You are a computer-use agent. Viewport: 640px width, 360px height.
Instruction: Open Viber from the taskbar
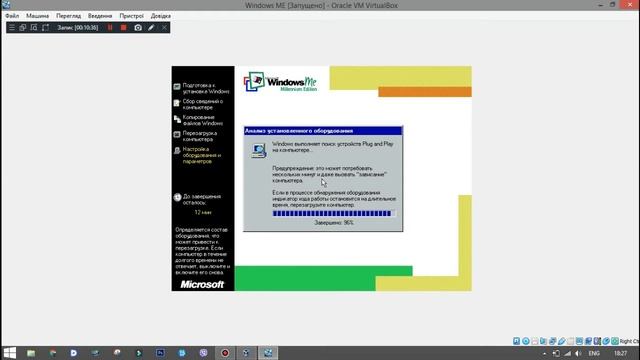tap(203, 353)
